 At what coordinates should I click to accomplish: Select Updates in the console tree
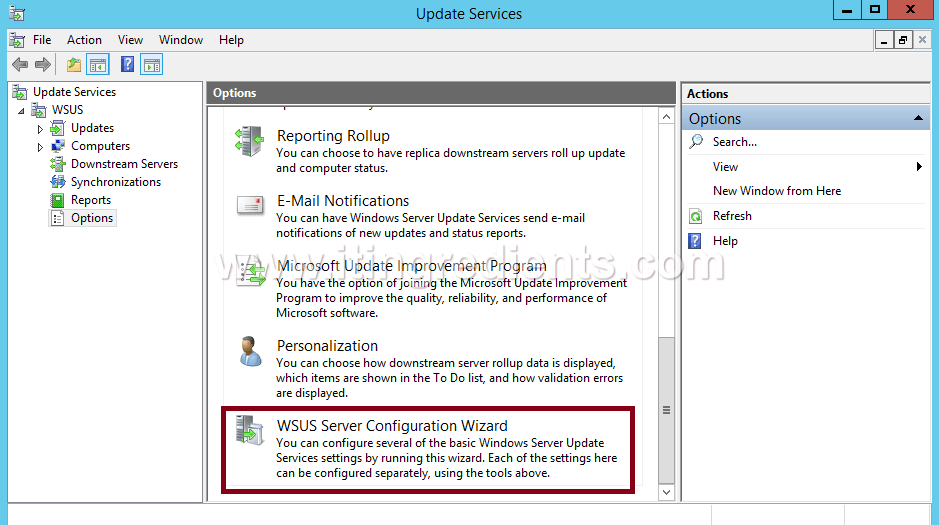(x=92, y=128)
